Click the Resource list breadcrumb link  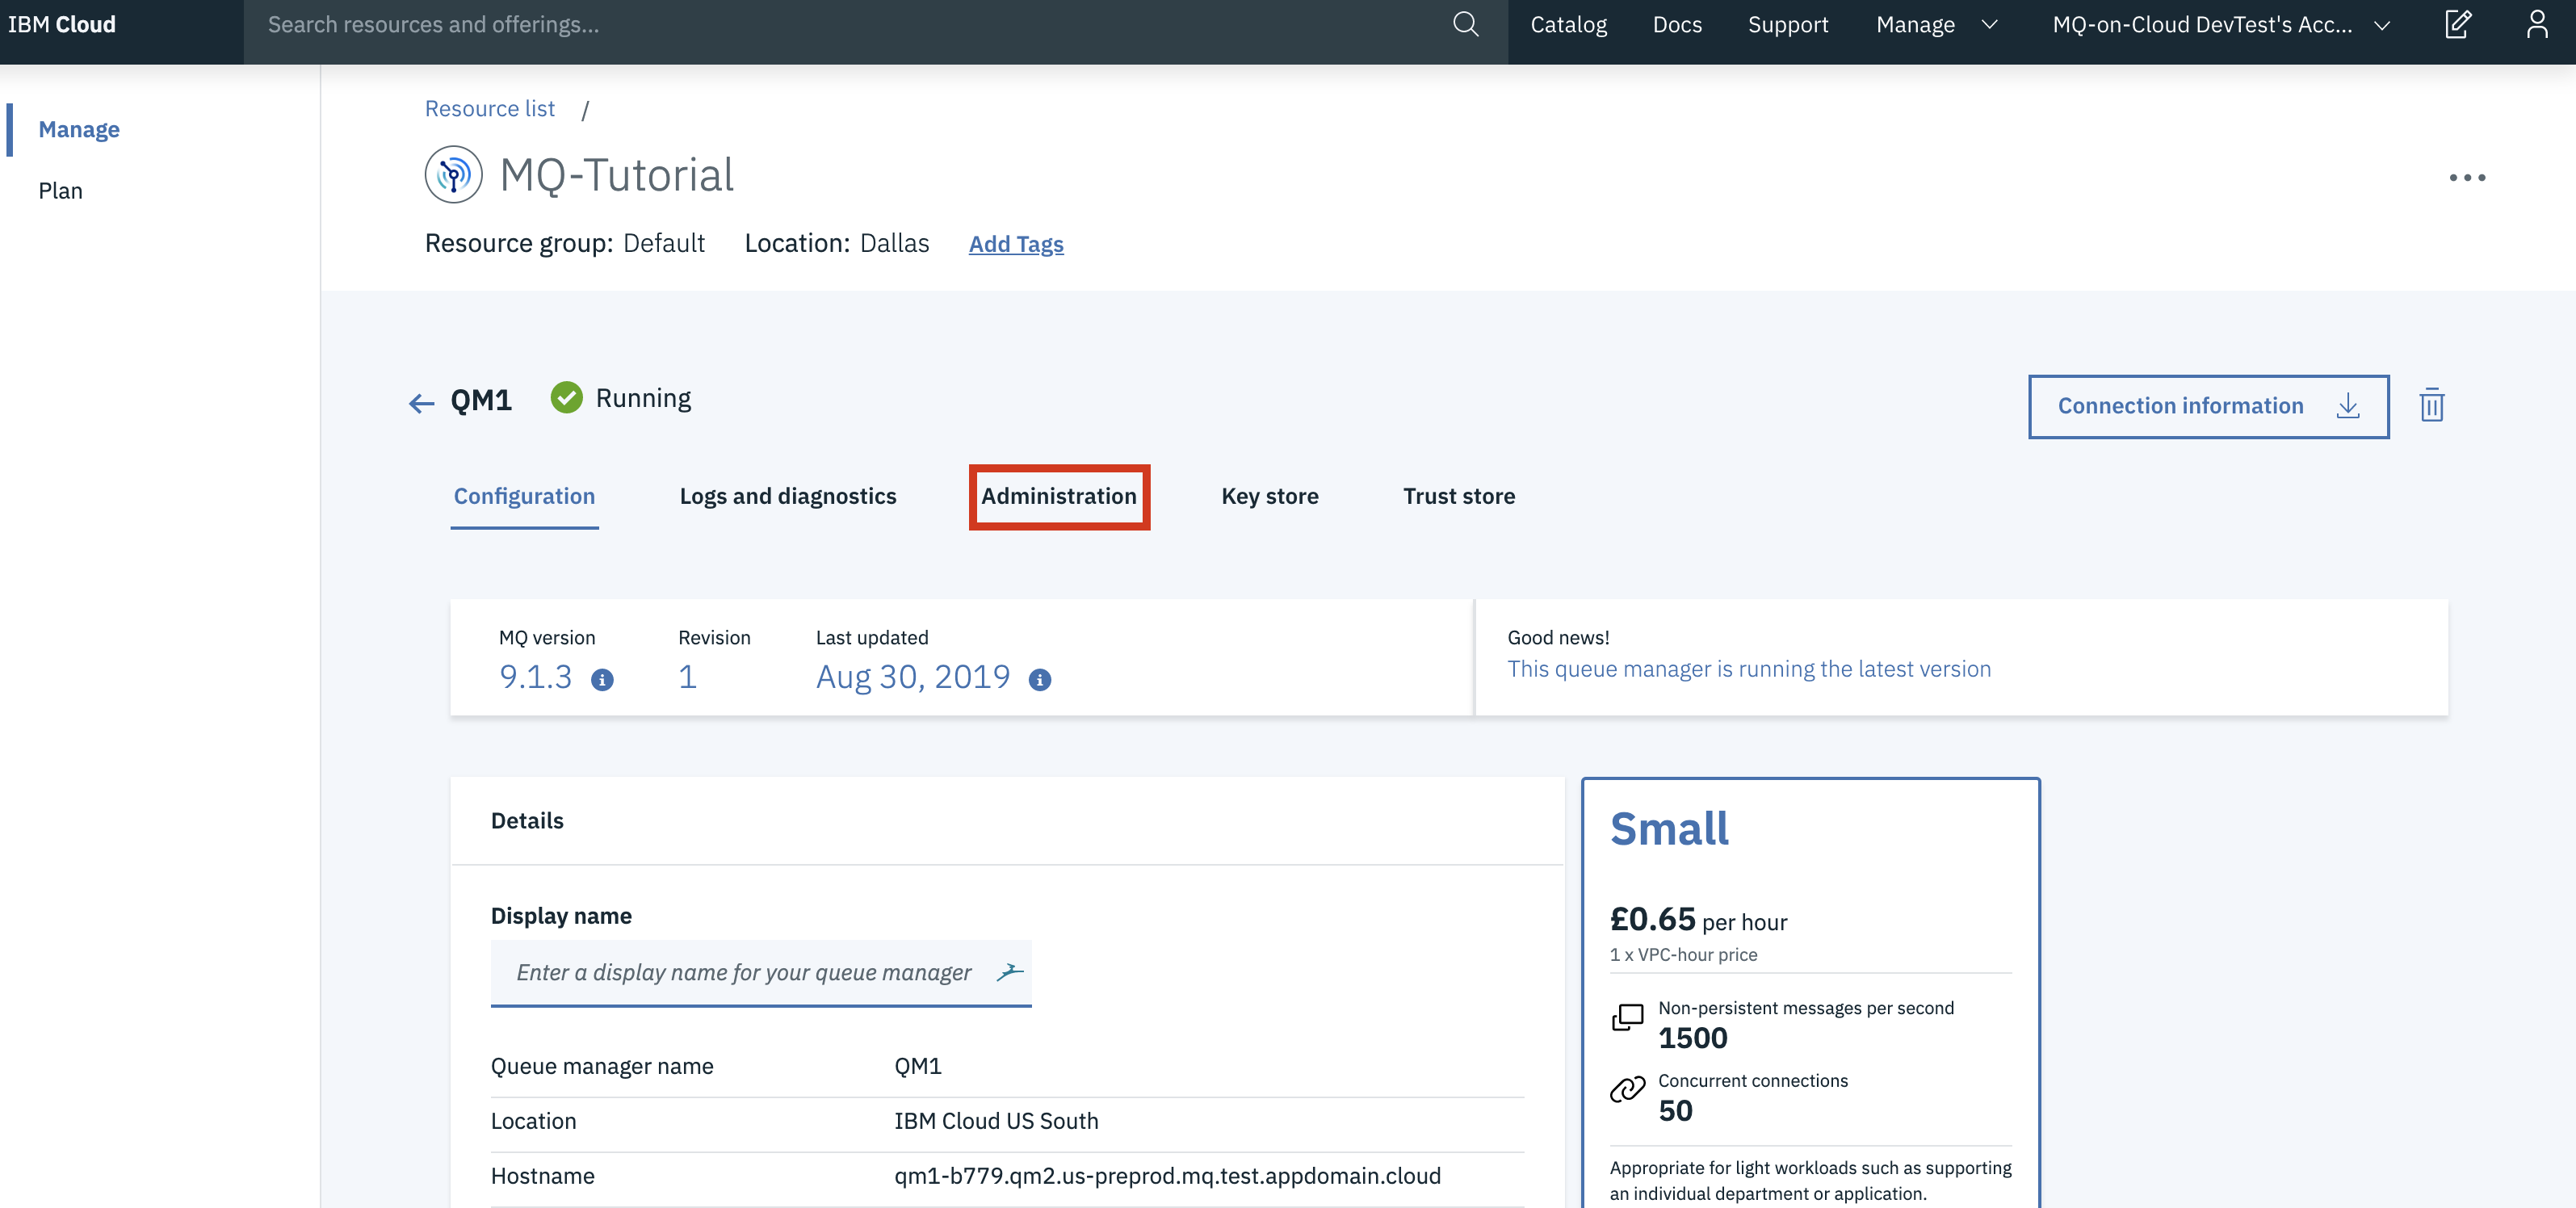click(488, 107)
